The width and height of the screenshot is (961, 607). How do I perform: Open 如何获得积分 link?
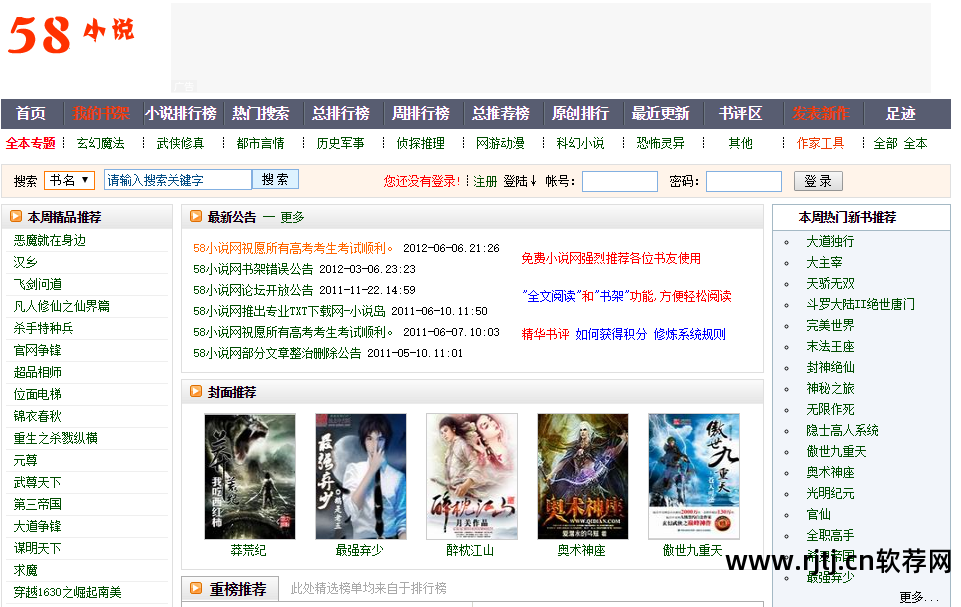coord(611,334)
